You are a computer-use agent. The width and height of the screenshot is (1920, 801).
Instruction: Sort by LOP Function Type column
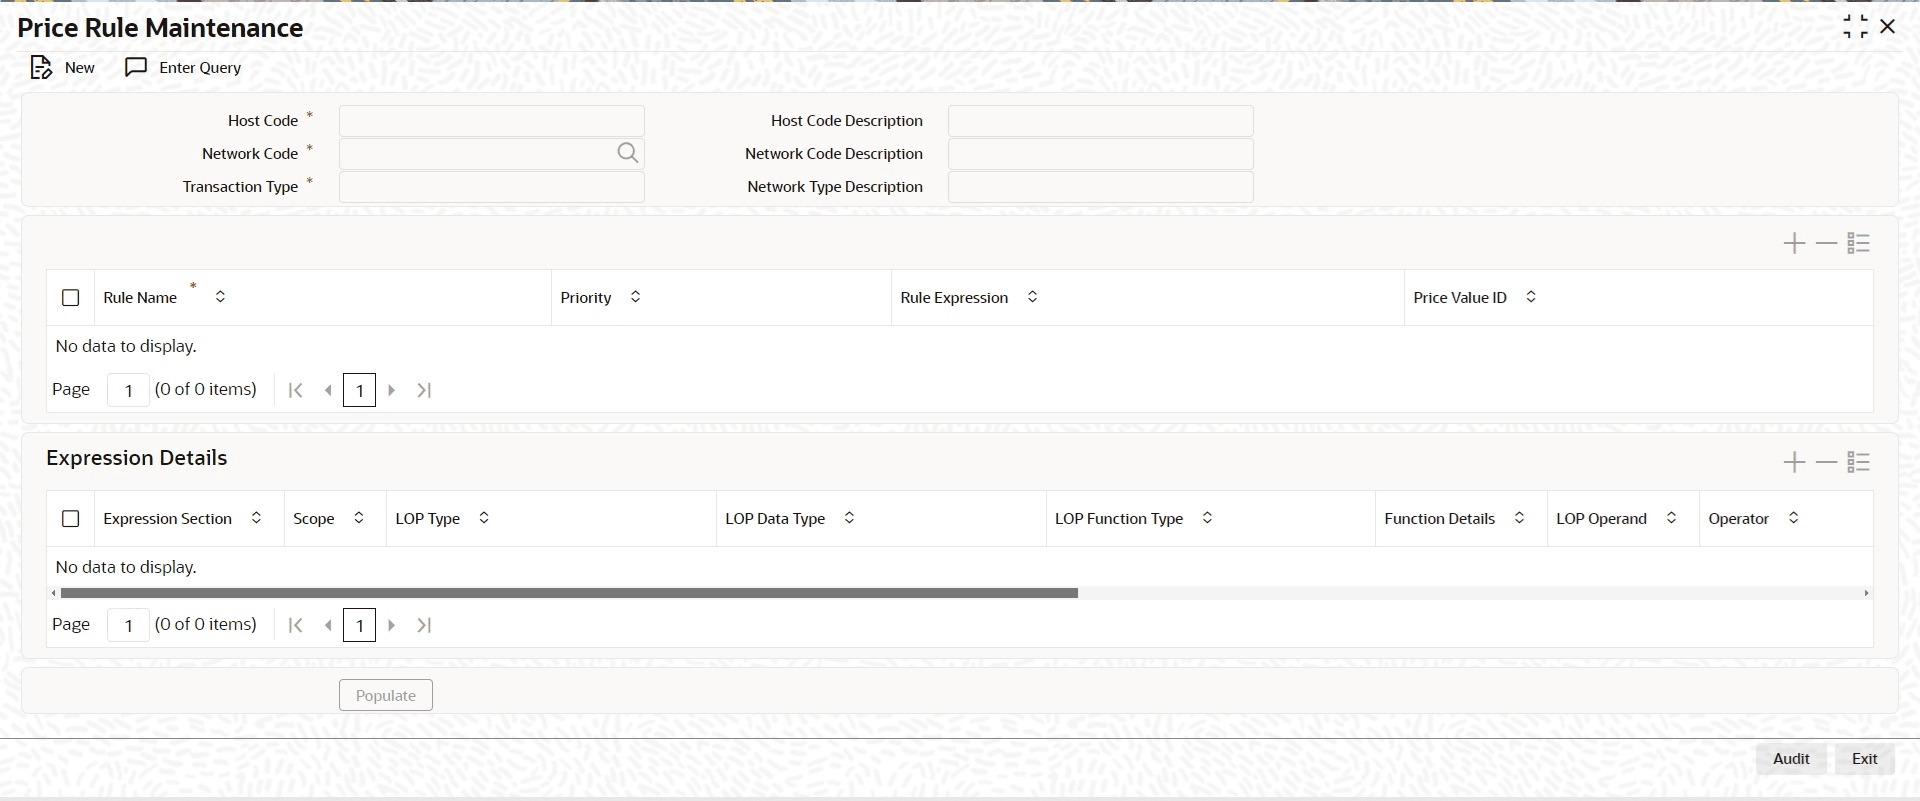click(1207, 518)
